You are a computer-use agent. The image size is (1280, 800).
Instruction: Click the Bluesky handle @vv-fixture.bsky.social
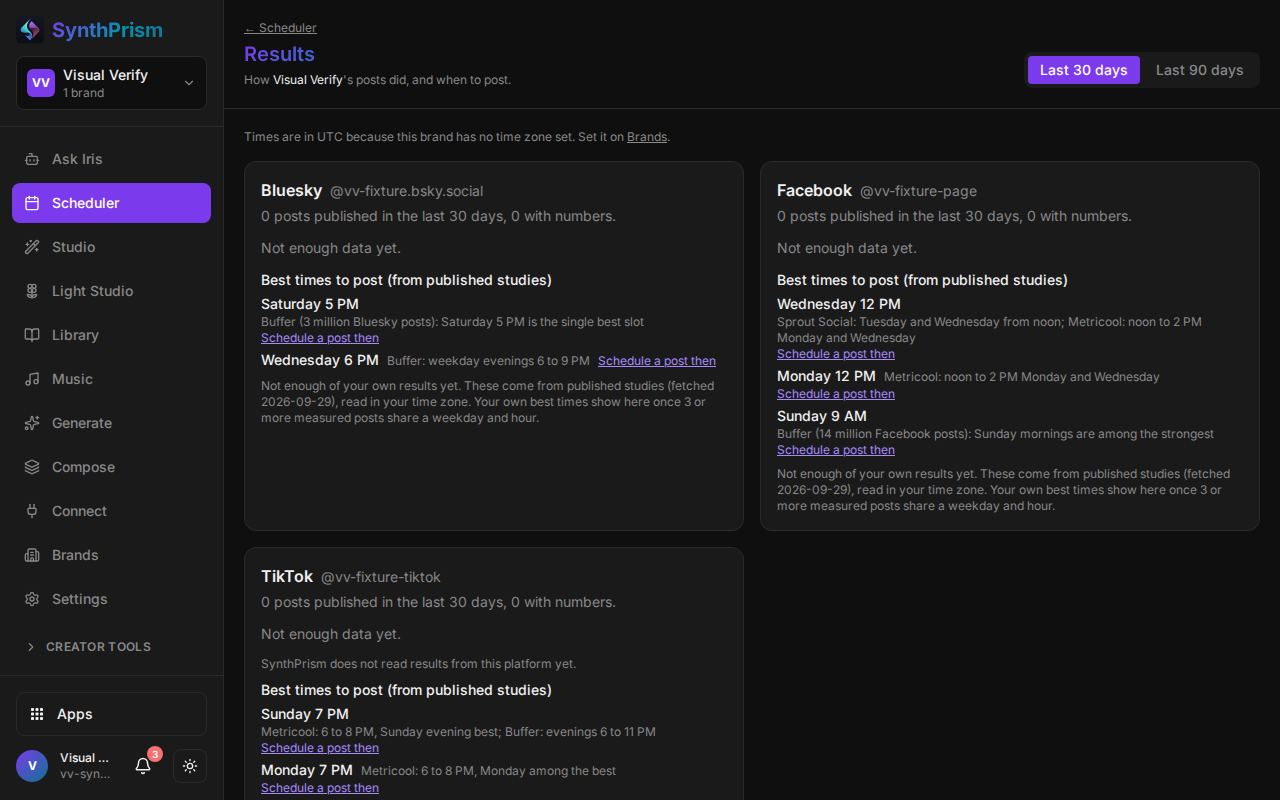tap(406, 191)
